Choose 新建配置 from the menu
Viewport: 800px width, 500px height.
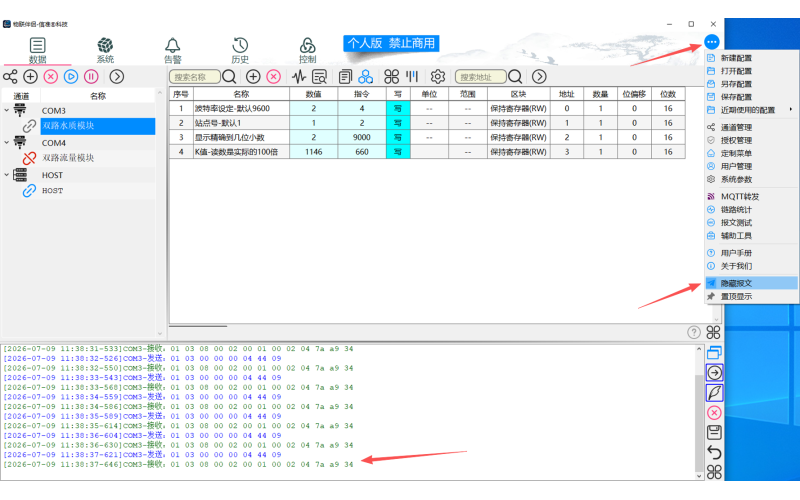point(751,58)
